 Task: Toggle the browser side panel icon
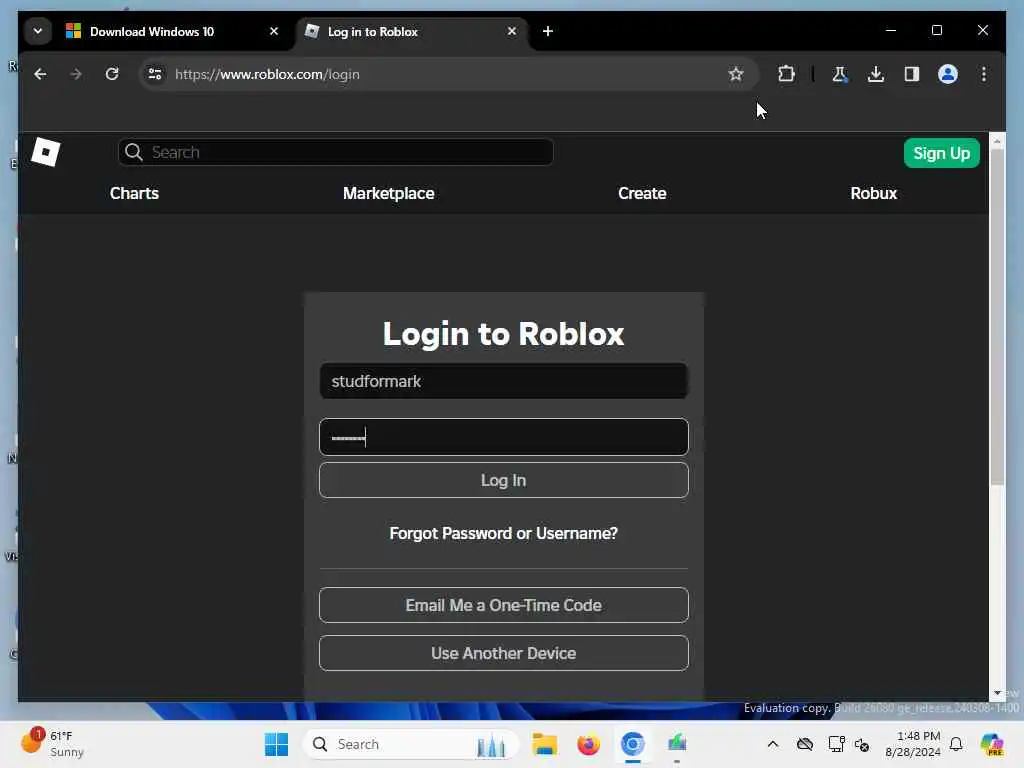pyautogui.click(x=912, y=74)
